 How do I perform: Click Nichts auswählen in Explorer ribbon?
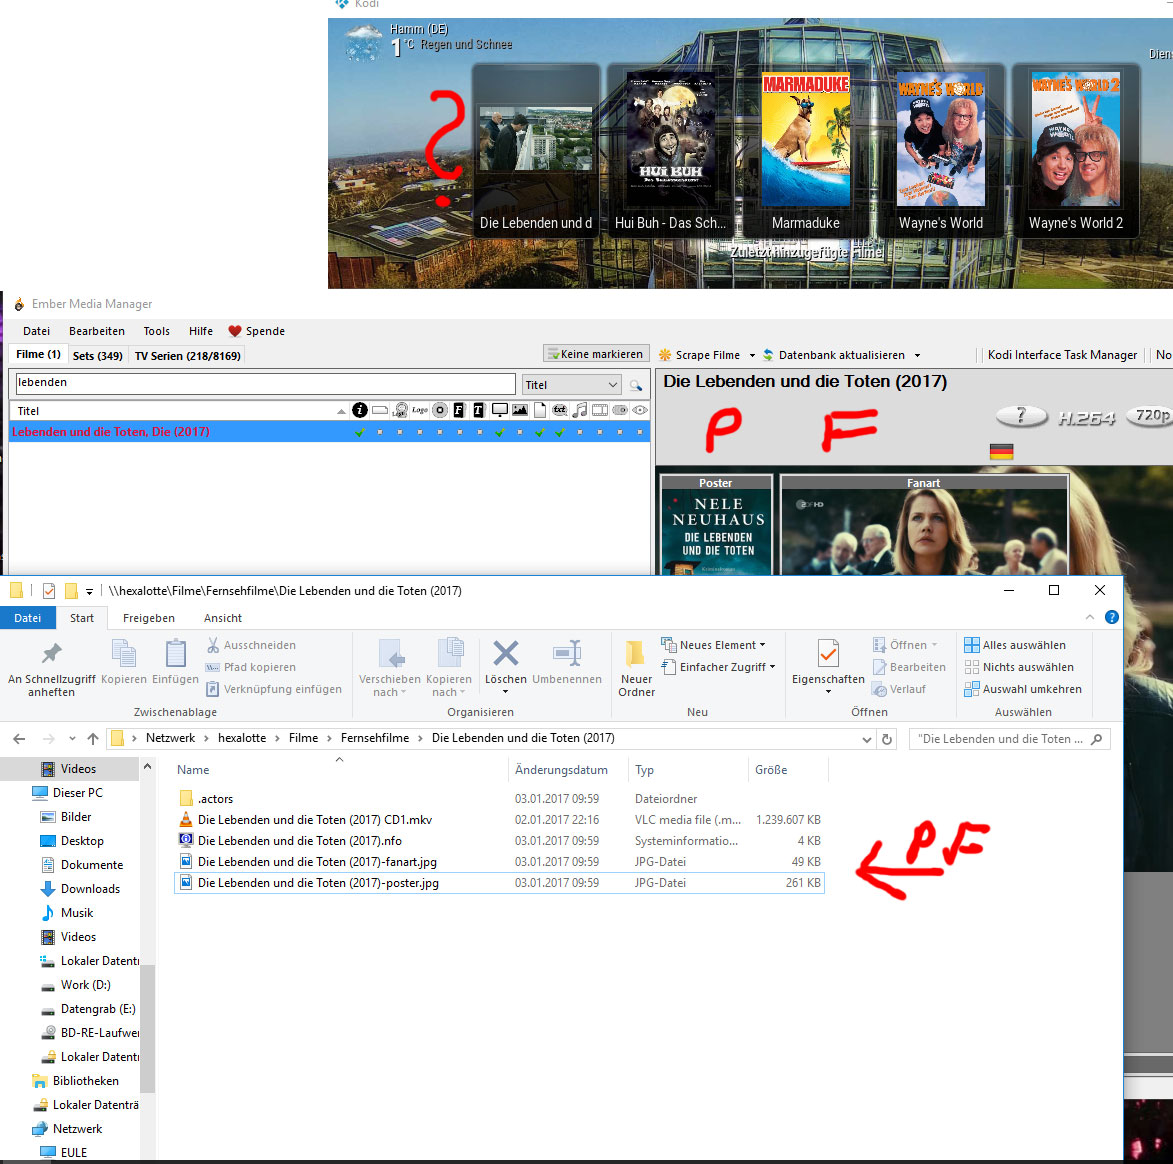tap(1019, 667)
